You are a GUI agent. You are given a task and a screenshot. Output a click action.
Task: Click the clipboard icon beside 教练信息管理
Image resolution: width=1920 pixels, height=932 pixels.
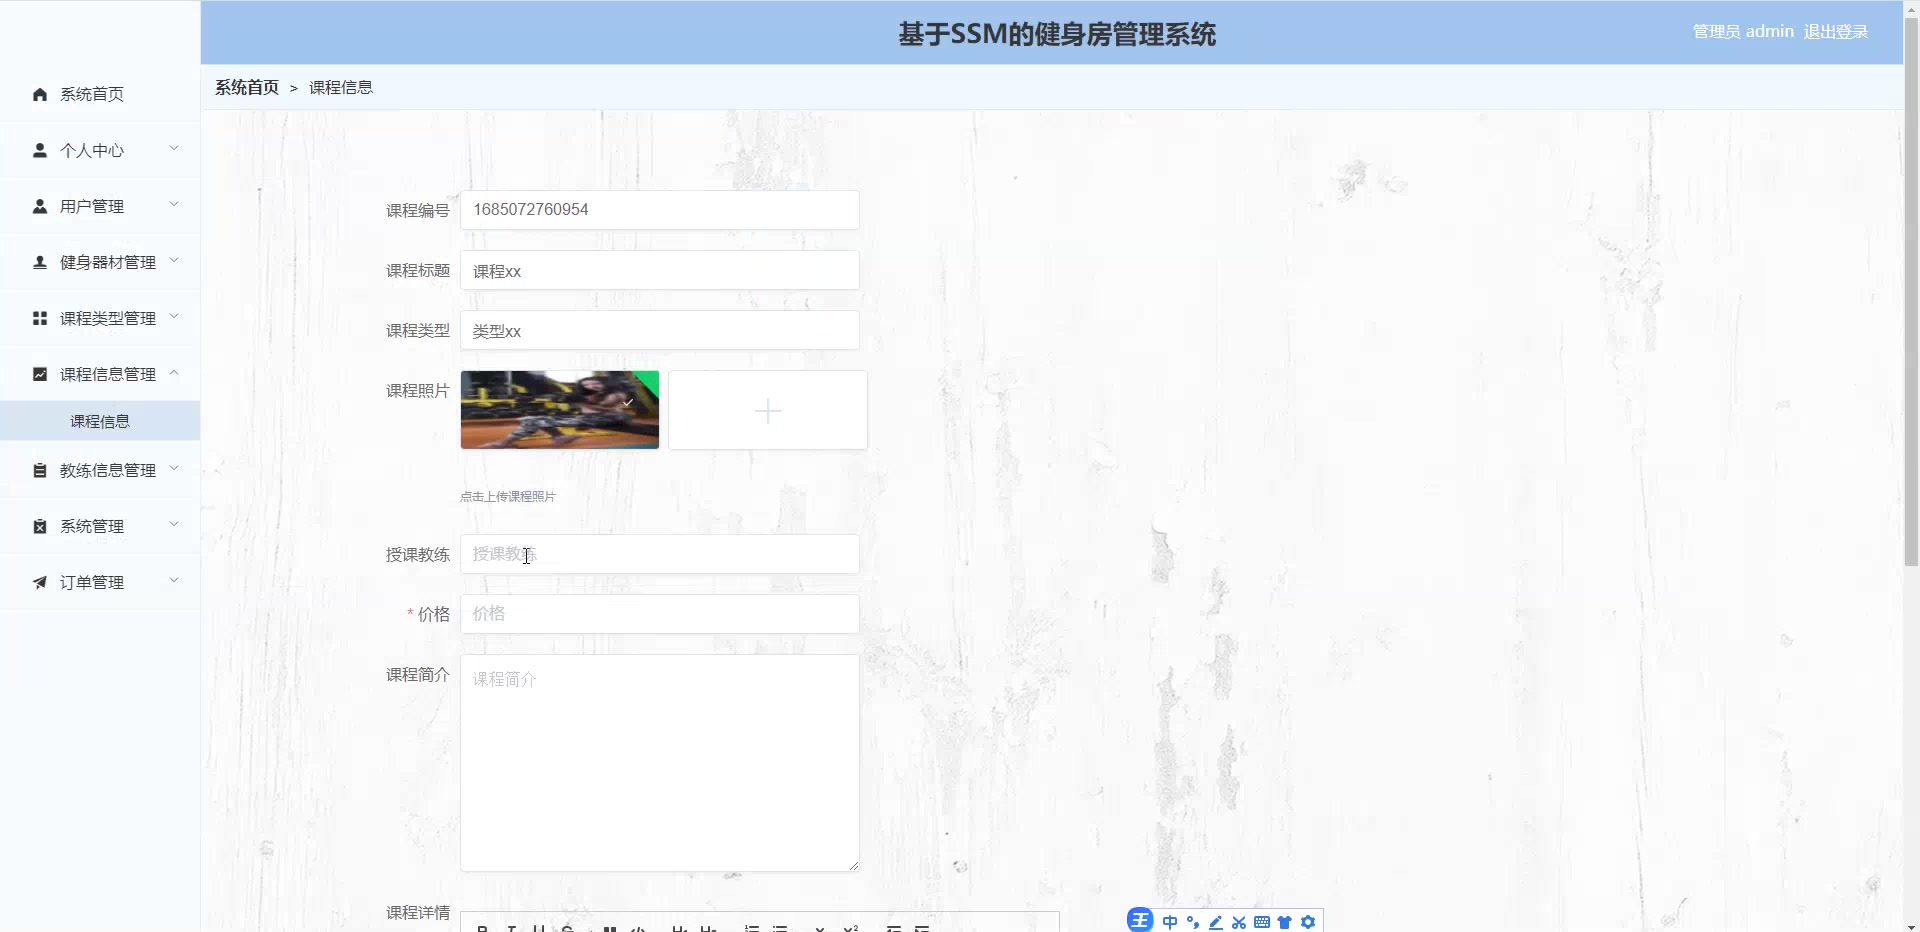pyautogui.click(x=40, y=470)
